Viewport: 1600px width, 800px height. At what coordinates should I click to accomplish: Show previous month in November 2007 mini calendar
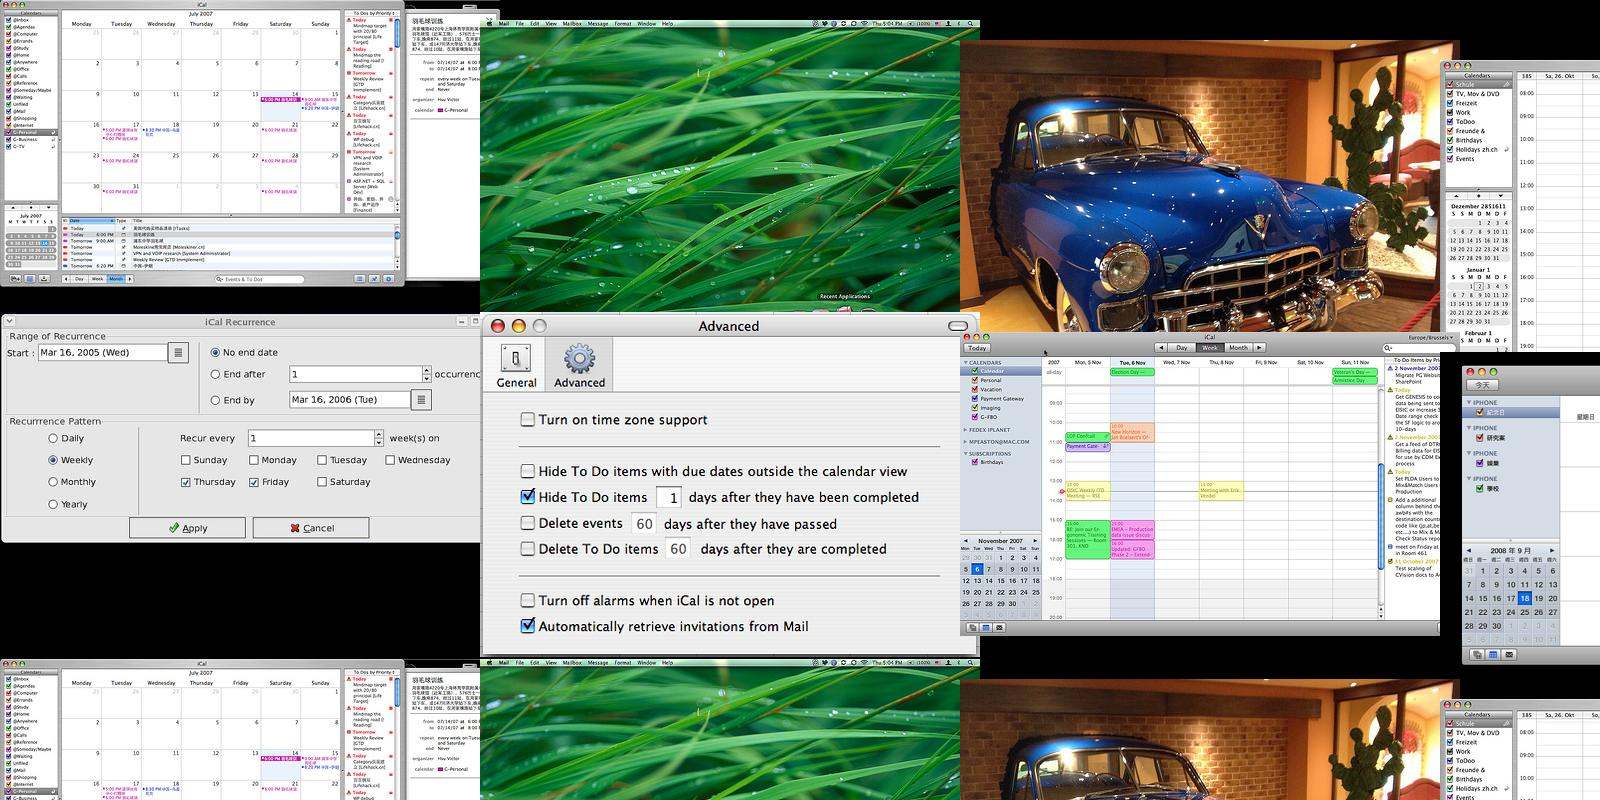(966, 540)
